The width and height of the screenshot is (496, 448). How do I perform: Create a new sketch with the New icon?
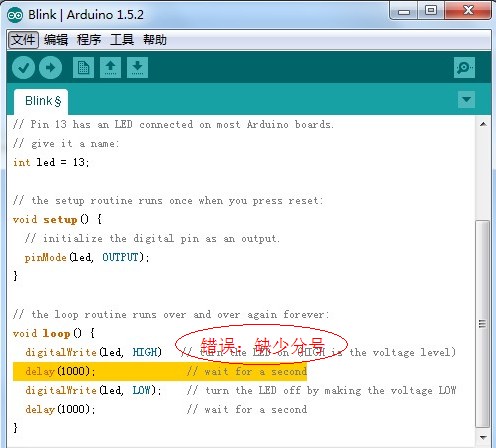83,68
